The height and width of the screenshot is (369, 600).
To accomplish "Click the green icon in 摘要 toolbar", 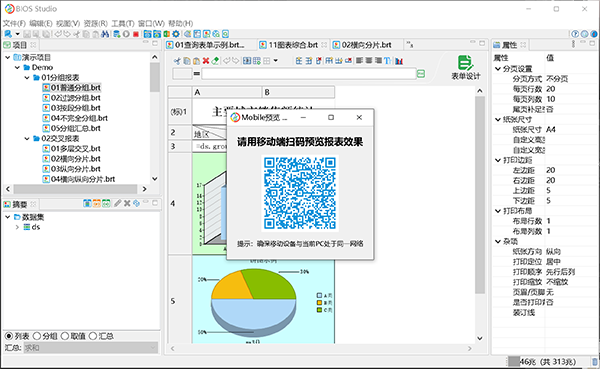I will (x=106, y=204).
